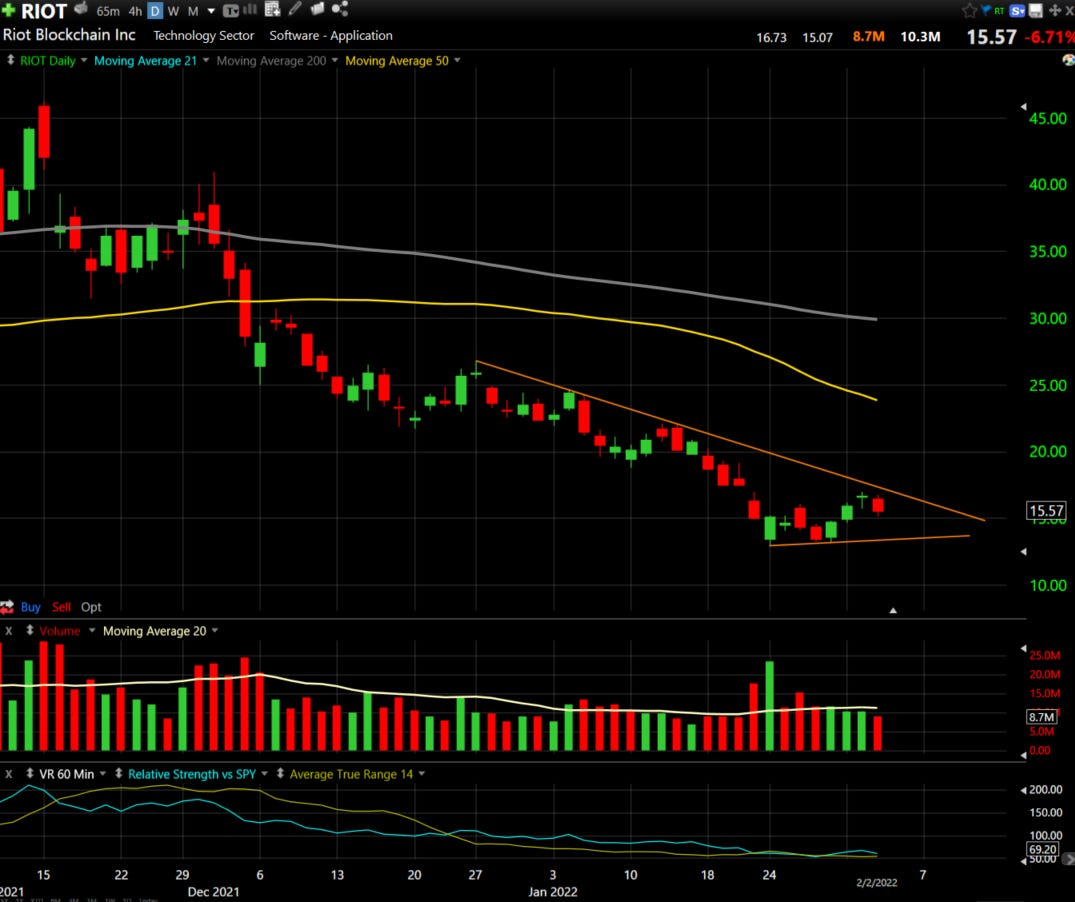Screen dimensions: 1075x902
Task: Click reorder arrows beside Average True Range 14
Action: pos(280,774)
